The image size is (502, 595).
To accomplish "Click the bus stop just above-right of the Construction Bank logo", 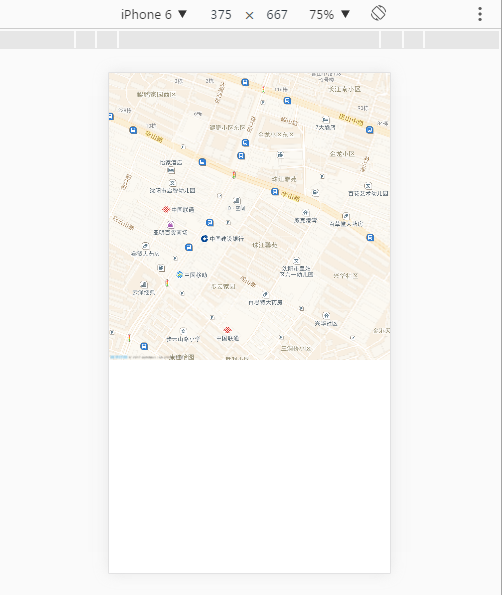I will coord(209,222).
